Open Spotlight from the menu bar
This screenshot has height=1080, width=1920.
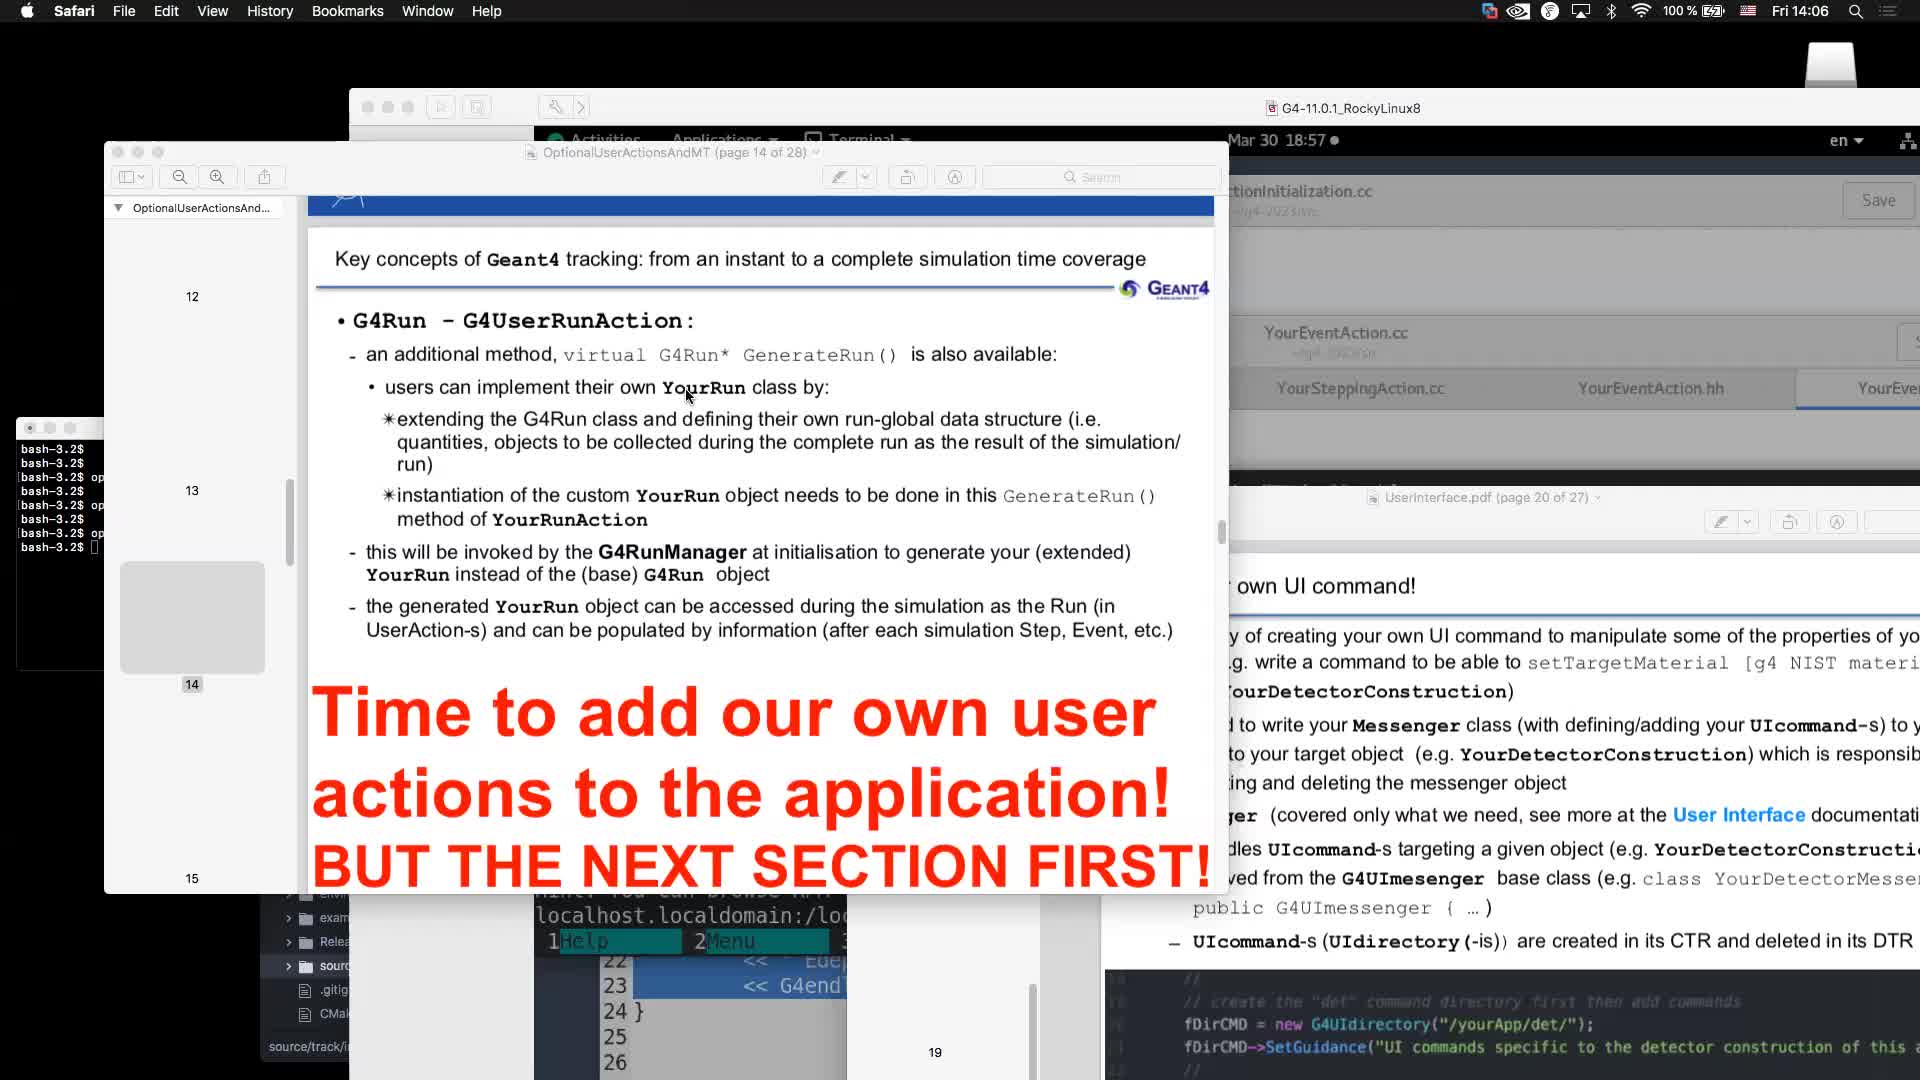1855,11
